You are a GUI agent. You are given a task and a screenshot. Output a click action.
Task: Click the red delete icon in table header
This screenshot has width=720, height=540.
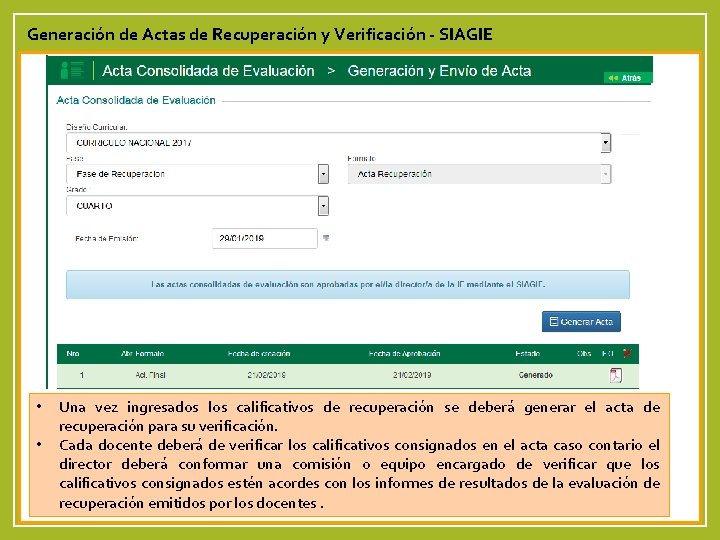coord(627,353)
